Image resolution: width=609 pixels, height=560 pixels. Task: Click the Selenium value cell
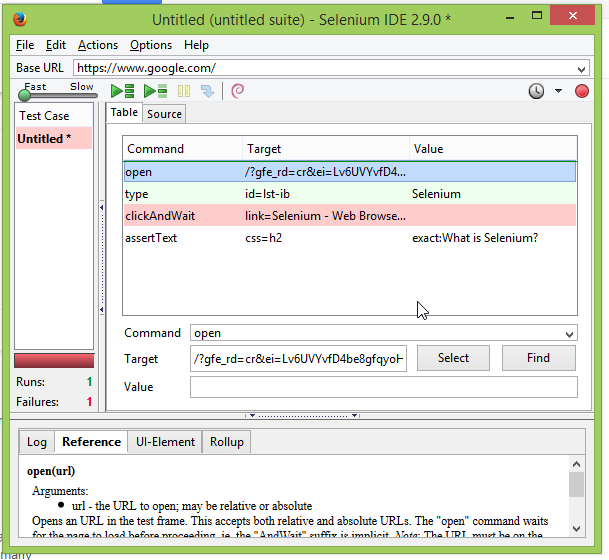click(x=436, y=194)
